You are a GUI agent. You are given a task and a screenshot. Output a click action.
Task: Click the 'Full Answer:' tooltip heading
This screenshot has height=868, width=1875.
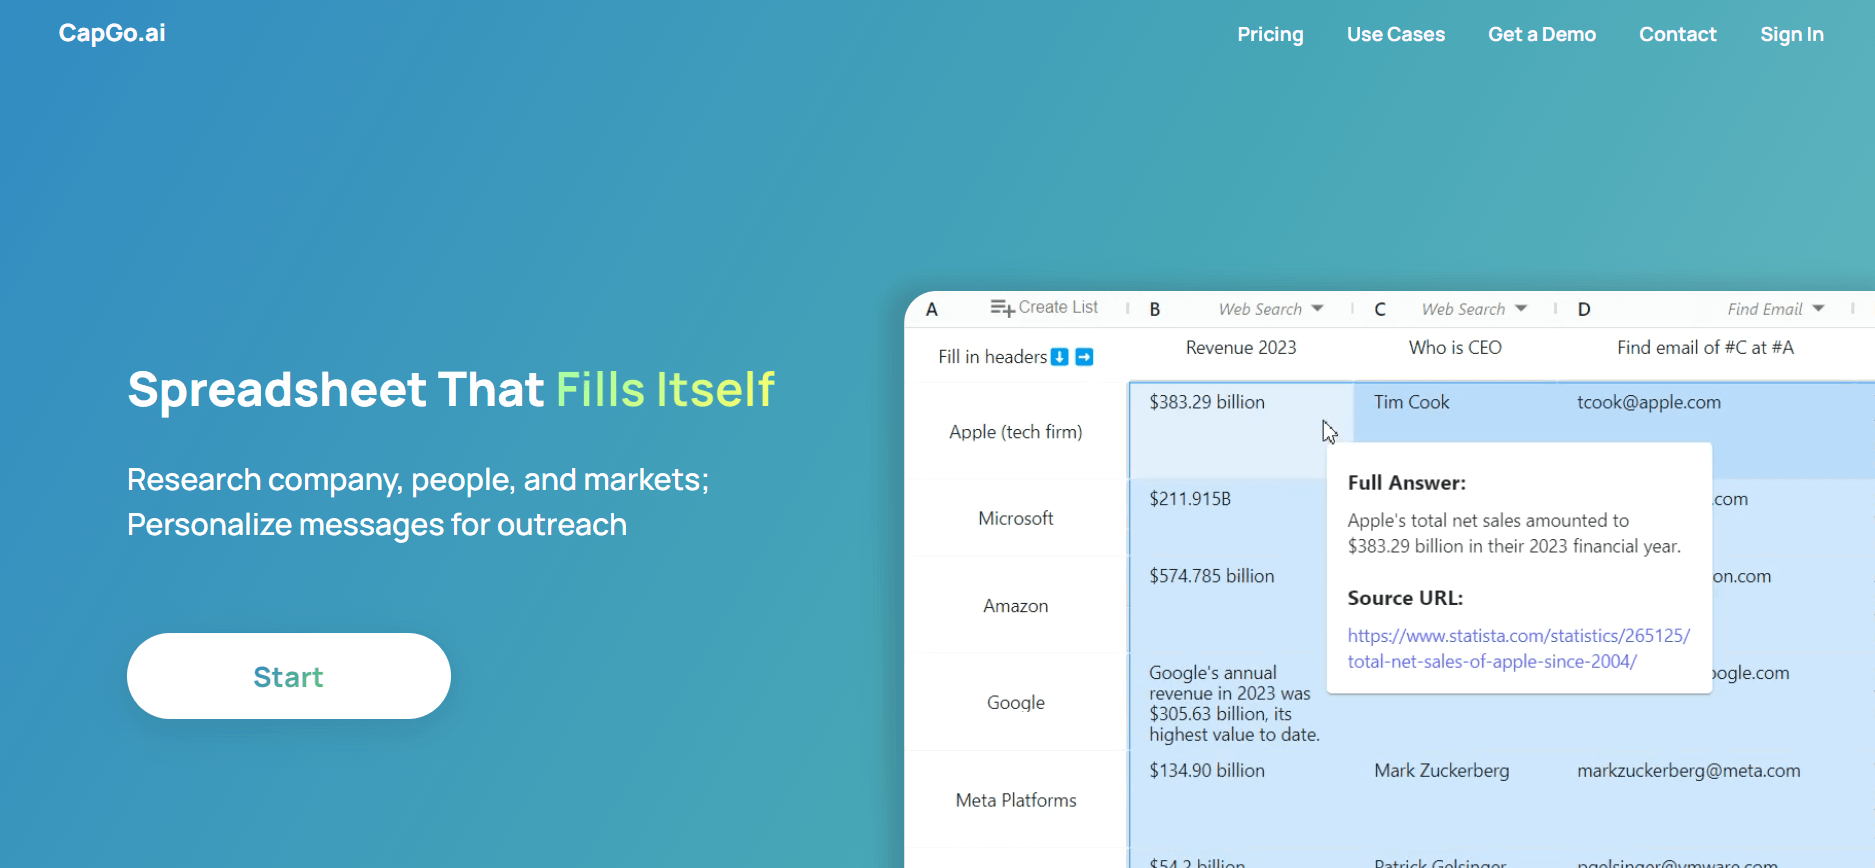point(1406,483)
